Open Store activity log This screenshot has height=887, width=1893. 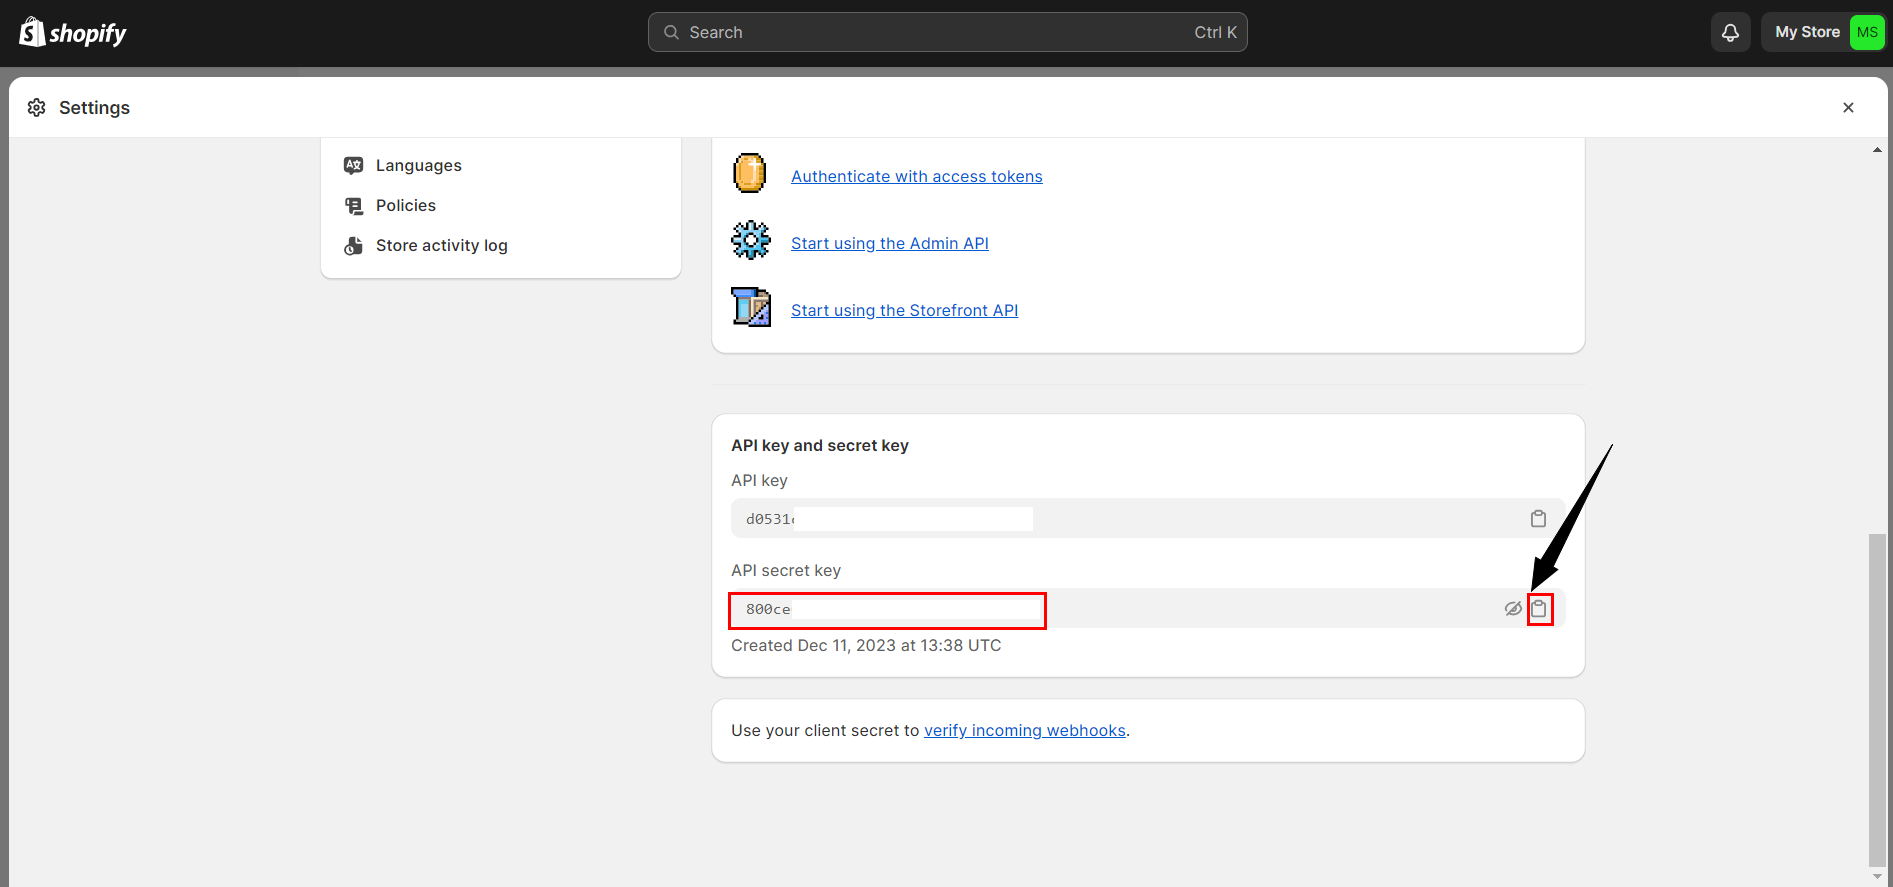[441, 245]
